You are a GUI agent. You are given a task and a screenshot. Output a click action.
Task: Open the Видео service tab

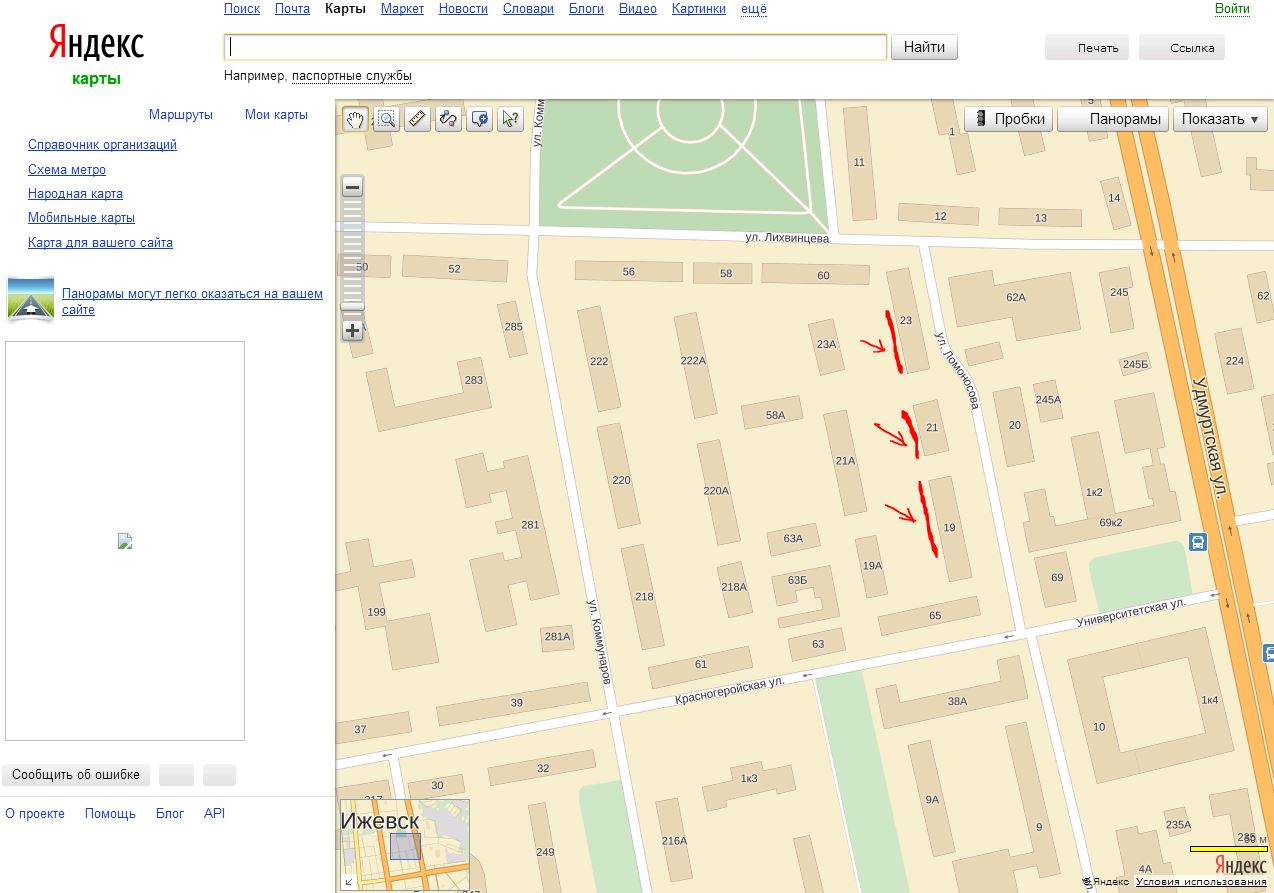point(638,9)
